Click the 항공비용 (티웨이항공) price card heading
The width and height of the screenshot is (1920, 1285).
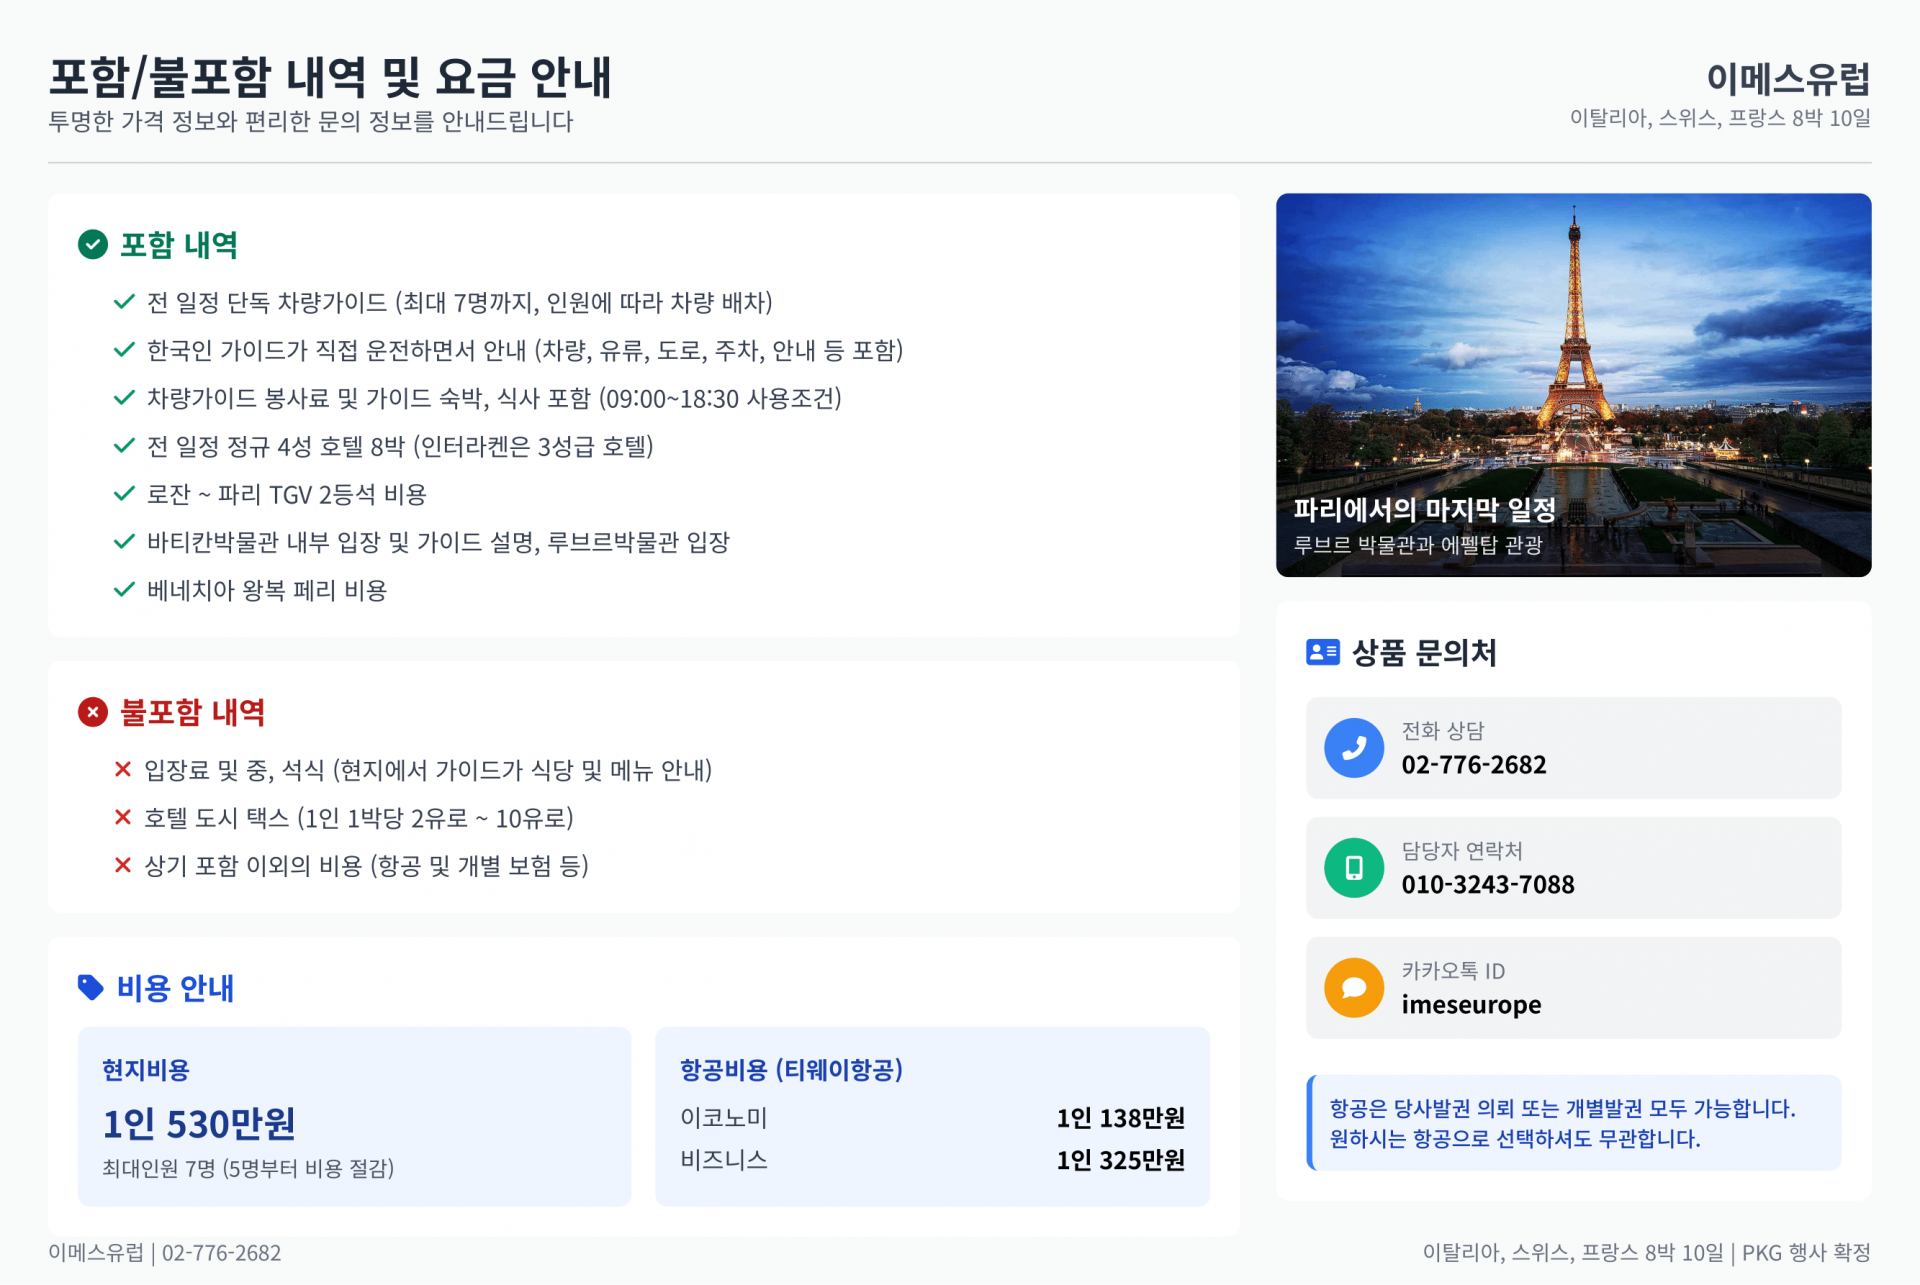tap(791, 1070)
